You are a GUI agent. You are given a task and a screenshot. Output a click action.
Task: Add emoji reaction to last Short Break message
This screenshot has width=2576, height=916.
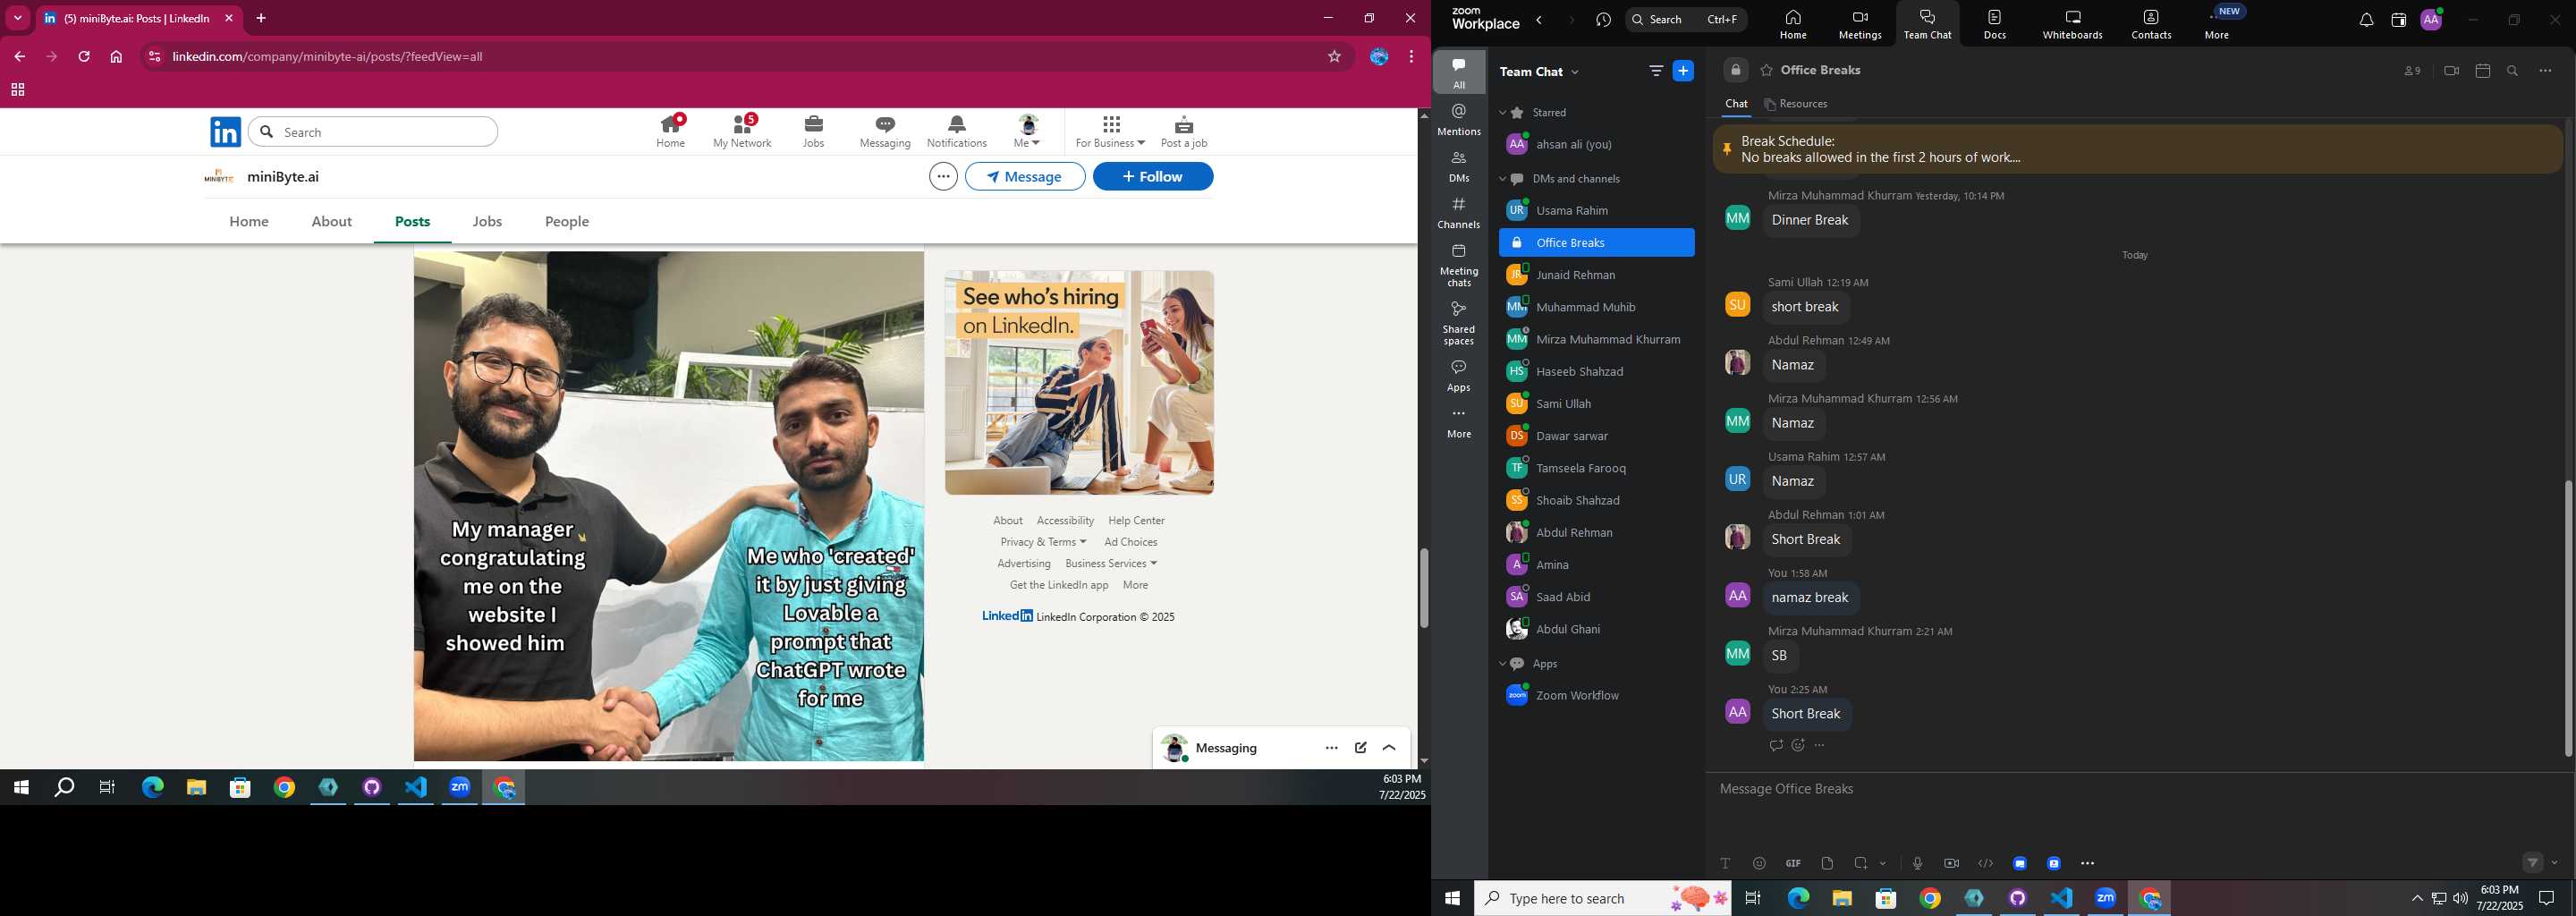[1798, 745]
